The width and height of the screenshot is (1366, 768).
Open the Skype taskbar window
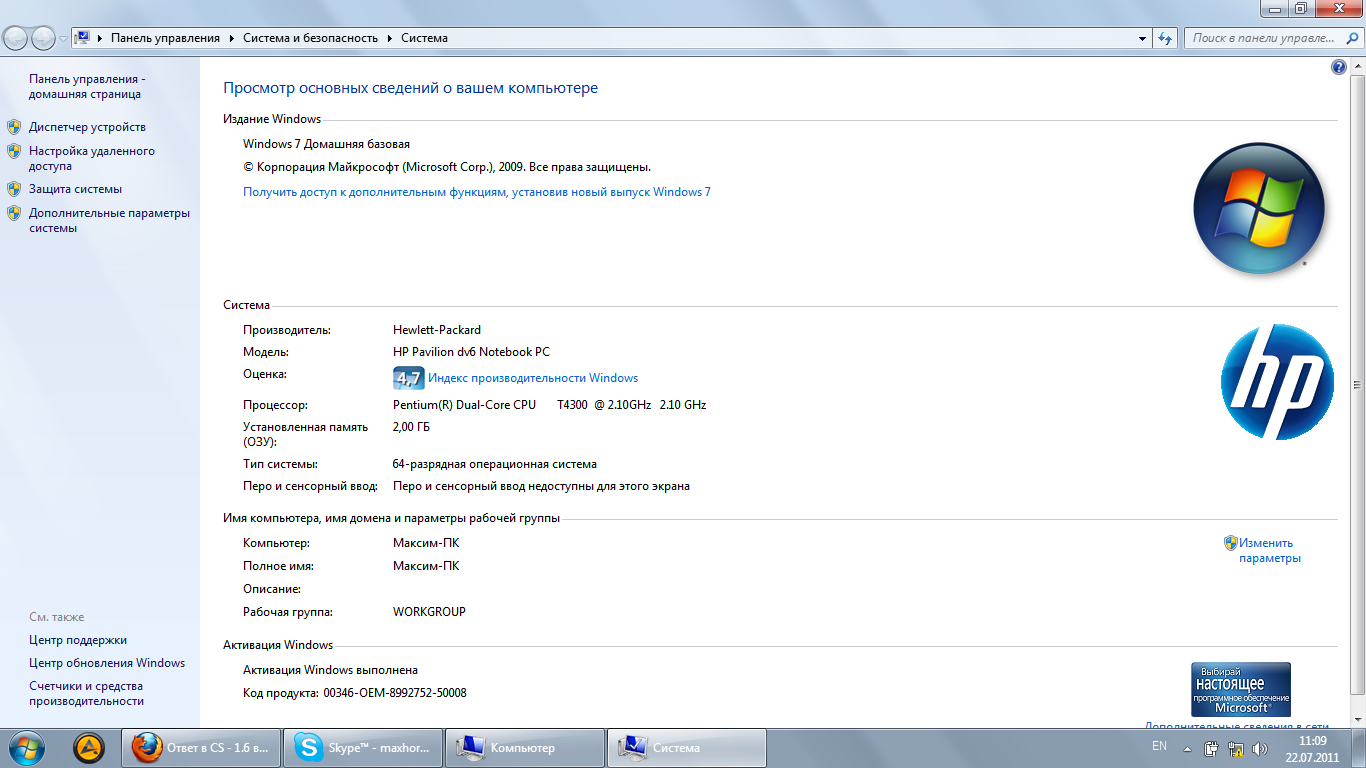click(x=362, y=748)
